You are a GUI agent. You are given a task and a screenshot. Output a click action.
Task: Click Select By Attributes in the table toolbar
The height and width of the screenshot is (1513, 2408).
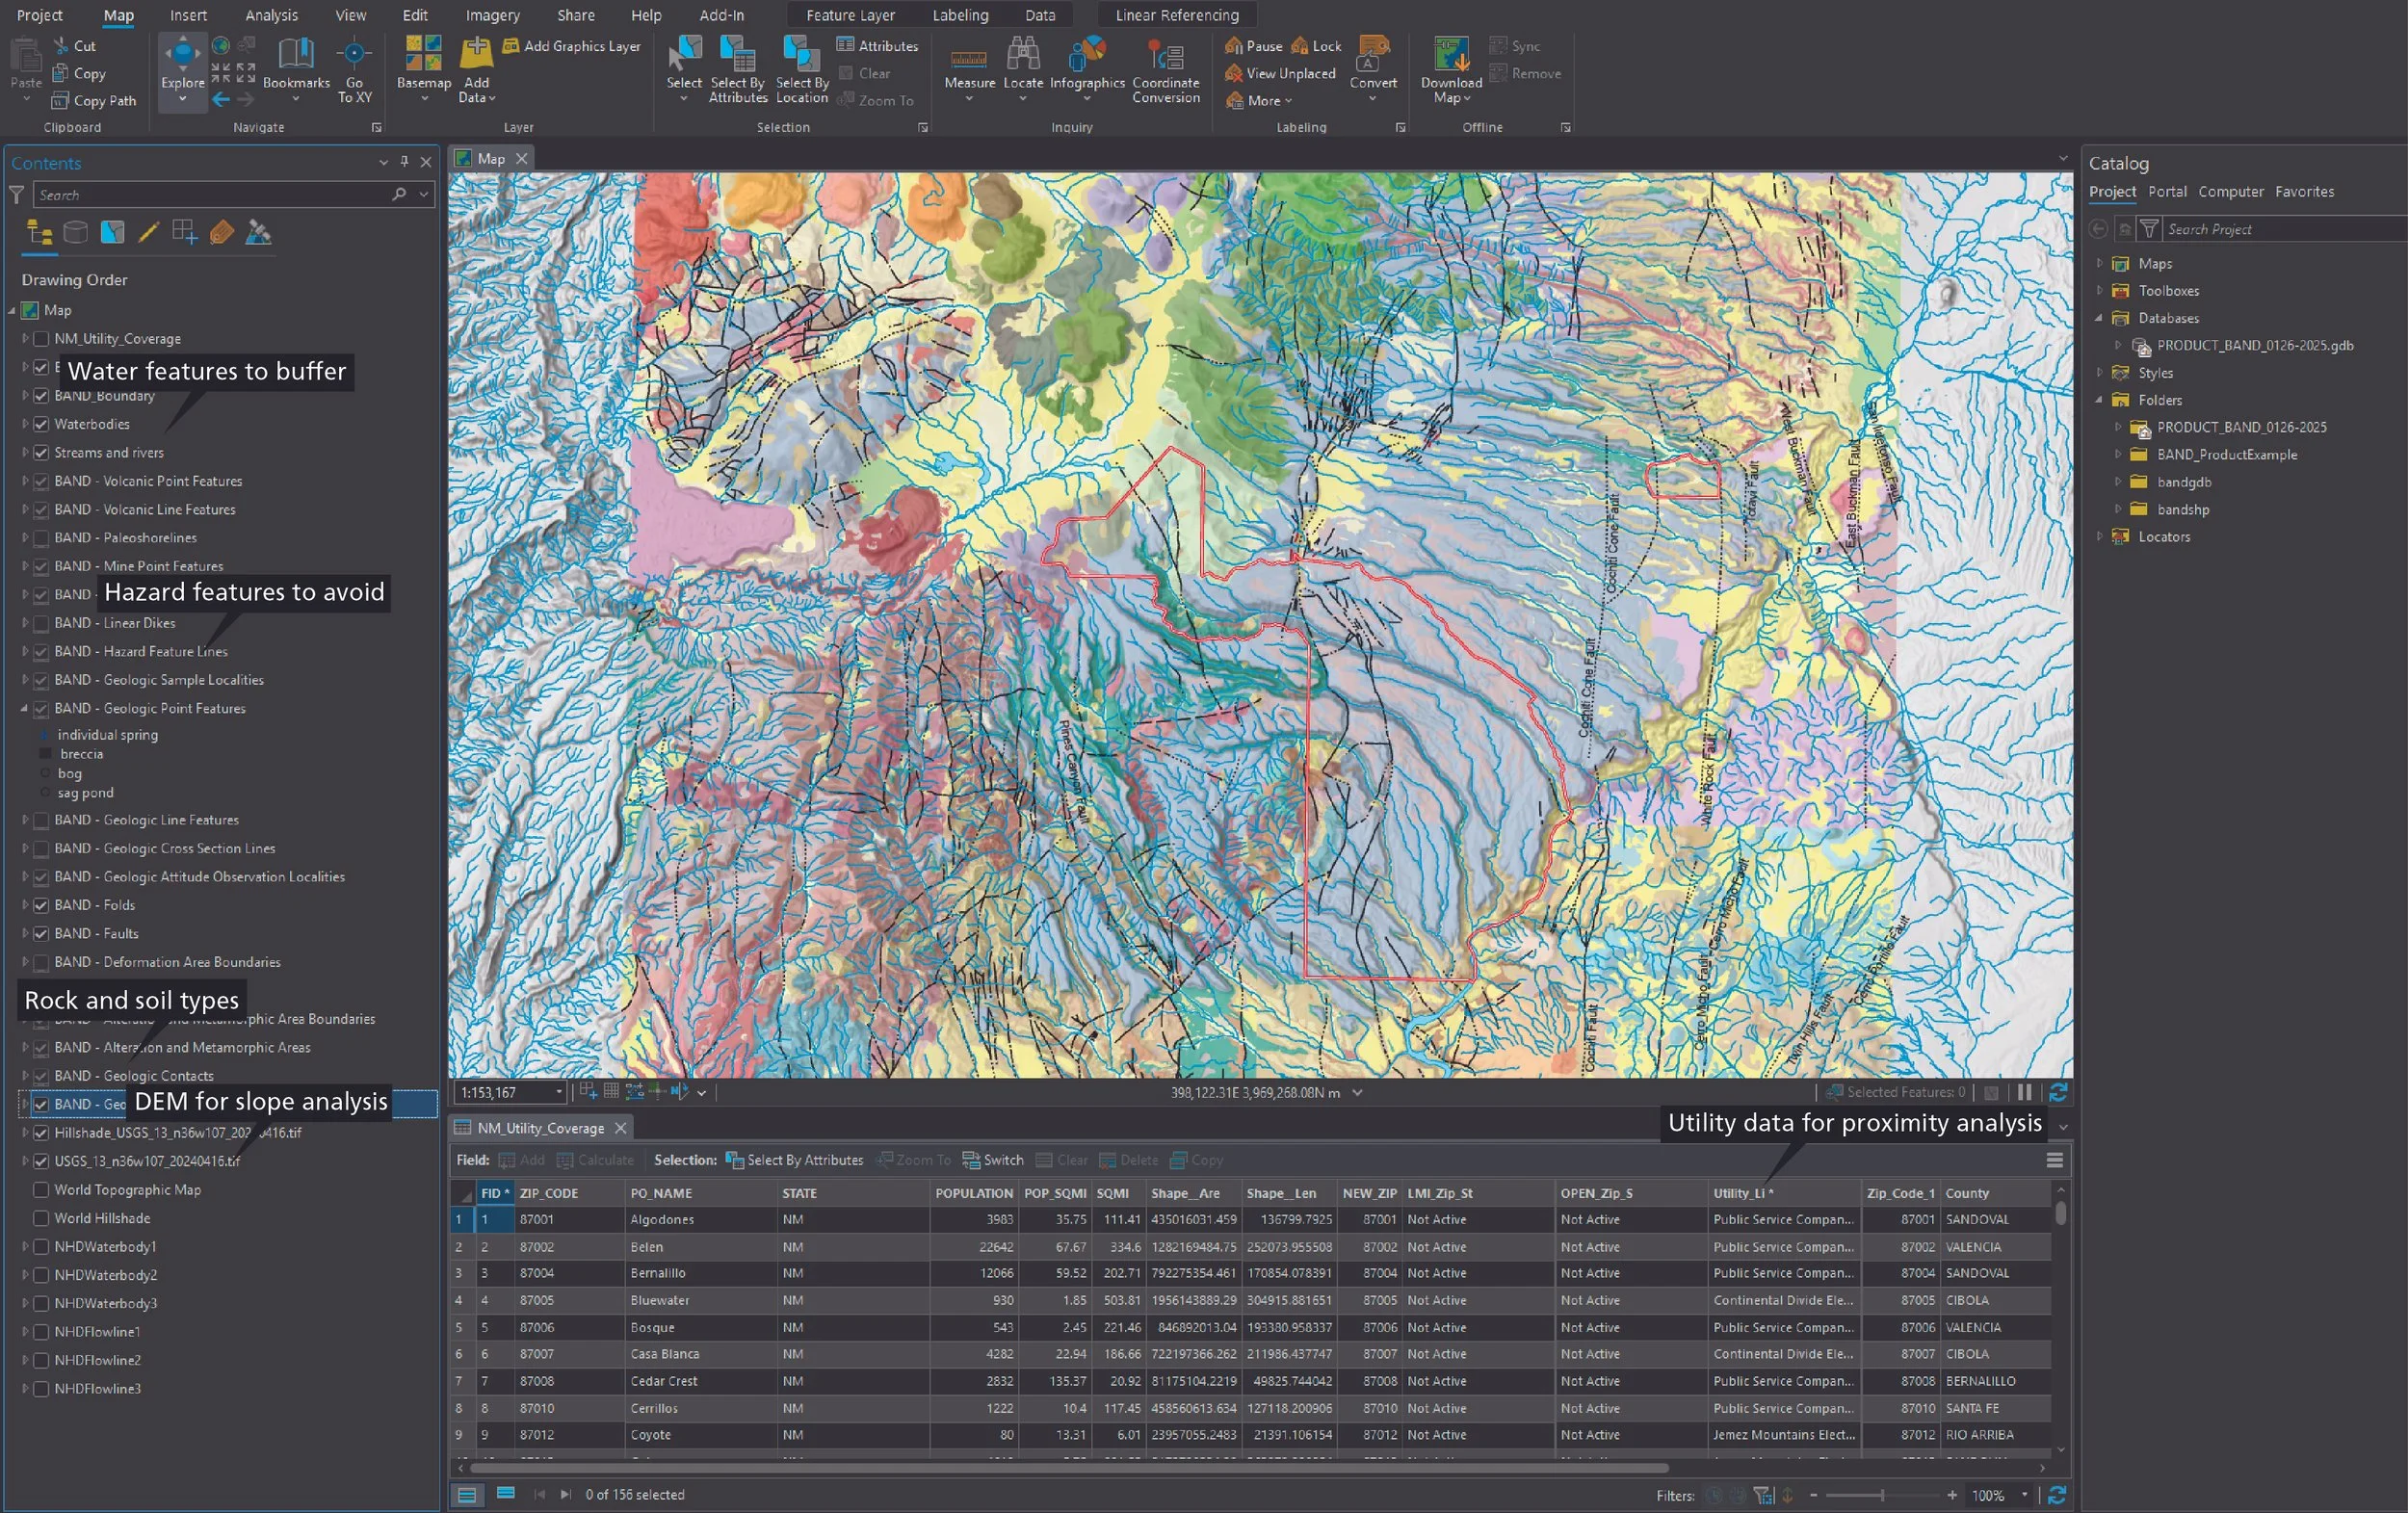794,1160
